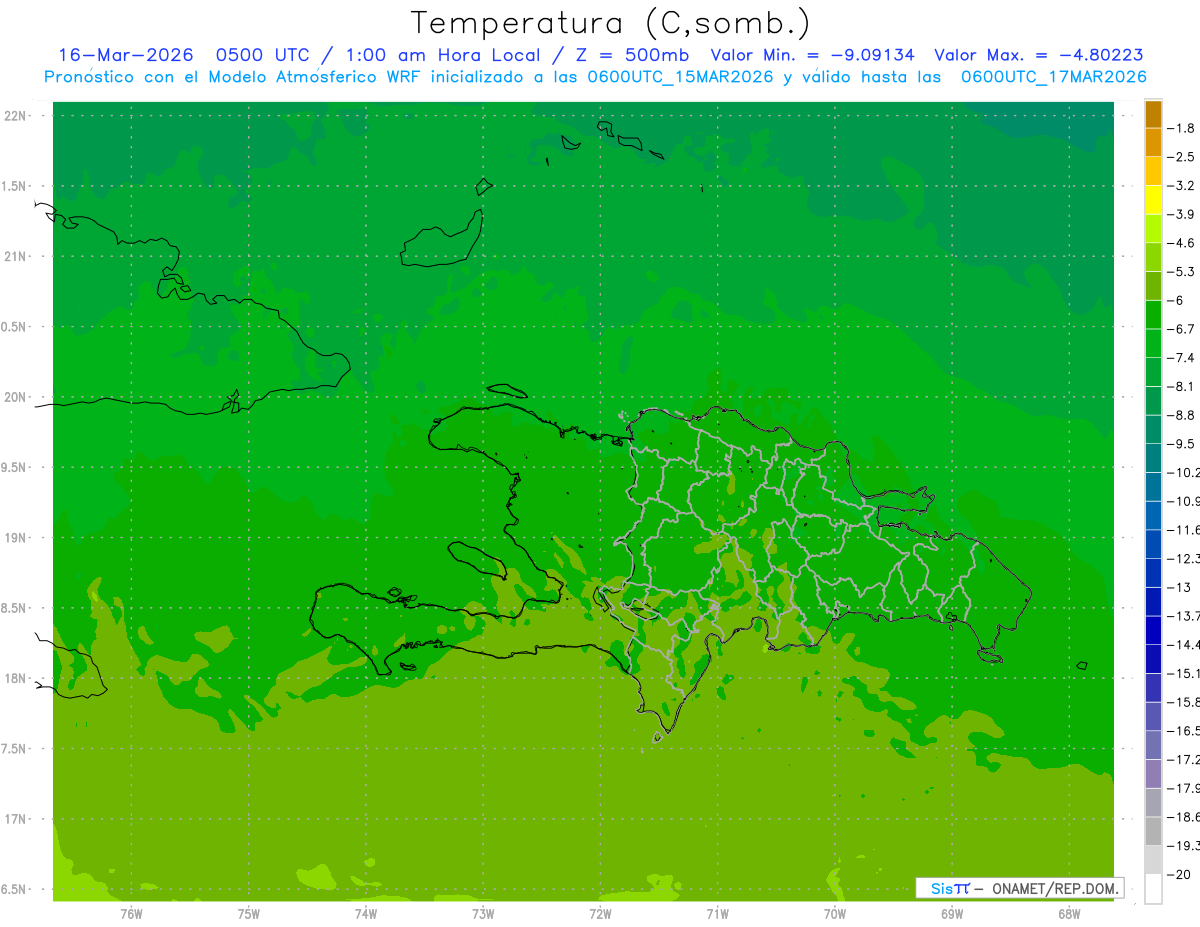Screen dimensions: 1200x927
Task: Click the "17N" latitude label
Action: coord(16,819)
